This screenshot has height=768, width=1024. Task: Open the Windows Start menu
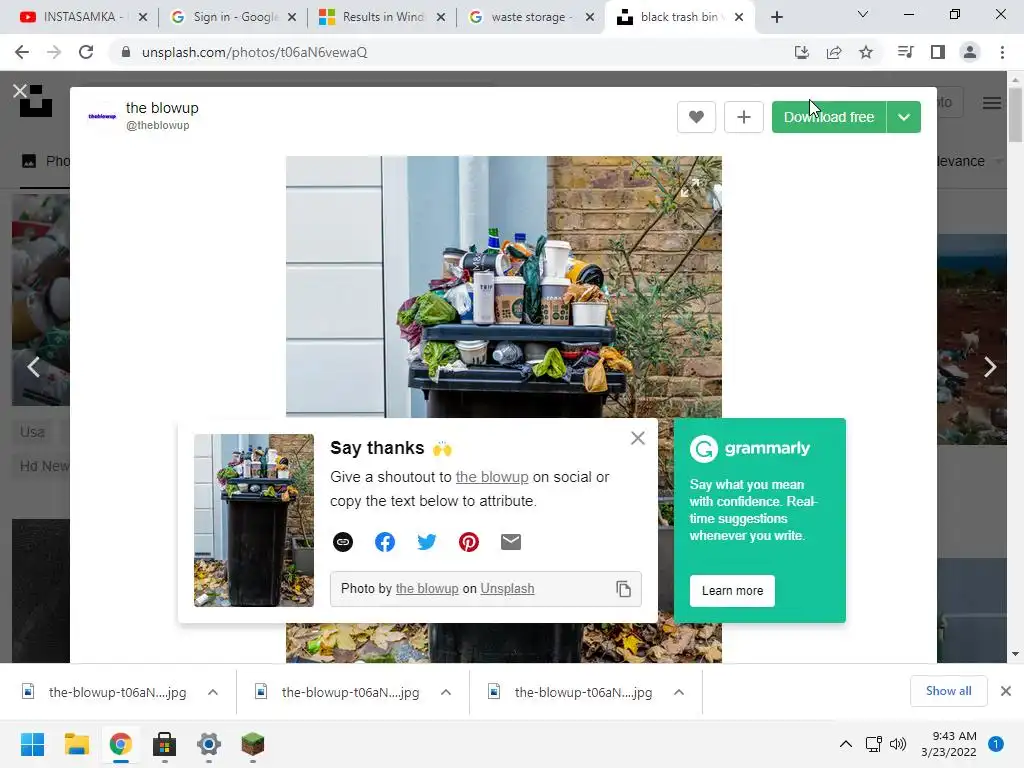coord(33,744)
